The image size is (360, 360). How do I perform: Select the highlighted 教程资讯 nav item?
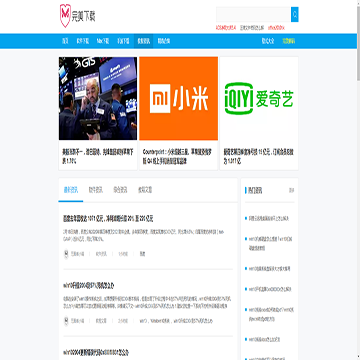[x=144, y=41]
